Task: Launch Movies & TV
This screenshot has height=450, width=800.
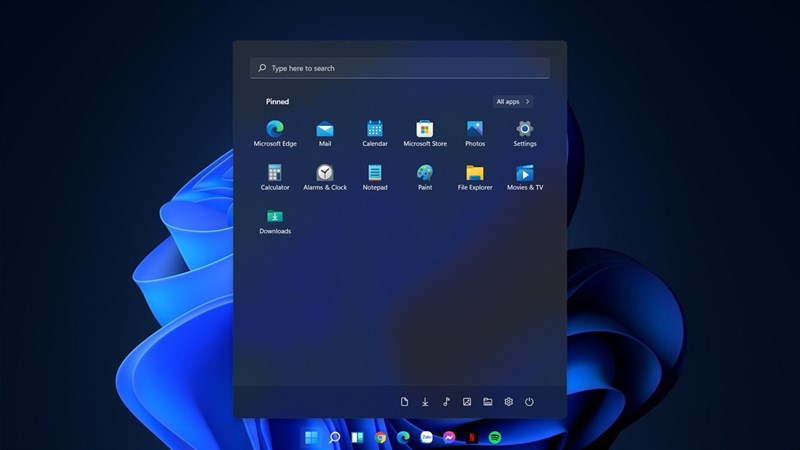Action: click(x=525, y=177)
